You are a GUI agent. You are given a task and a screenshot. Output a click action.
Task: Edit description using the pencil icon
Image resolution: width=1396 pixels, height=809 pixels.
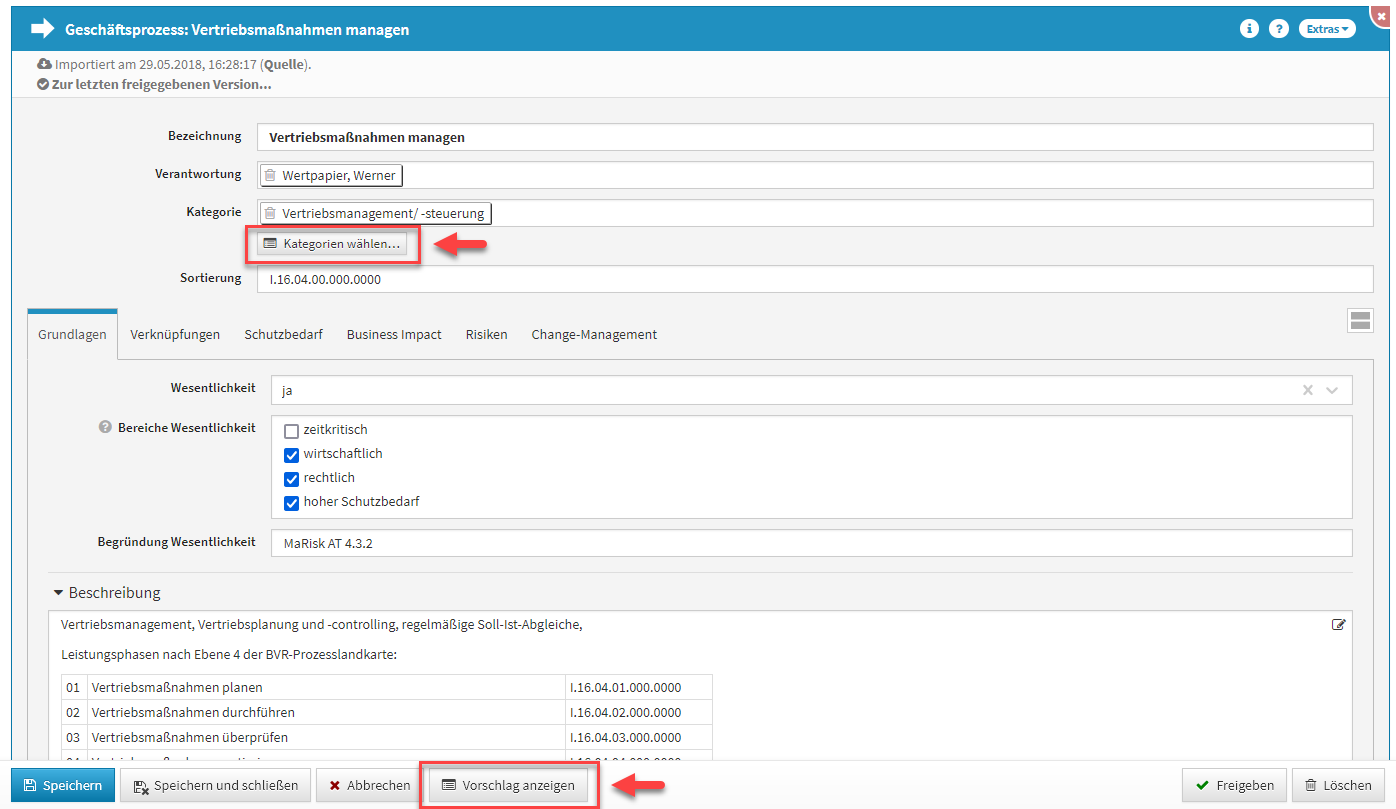(1338, 625)
